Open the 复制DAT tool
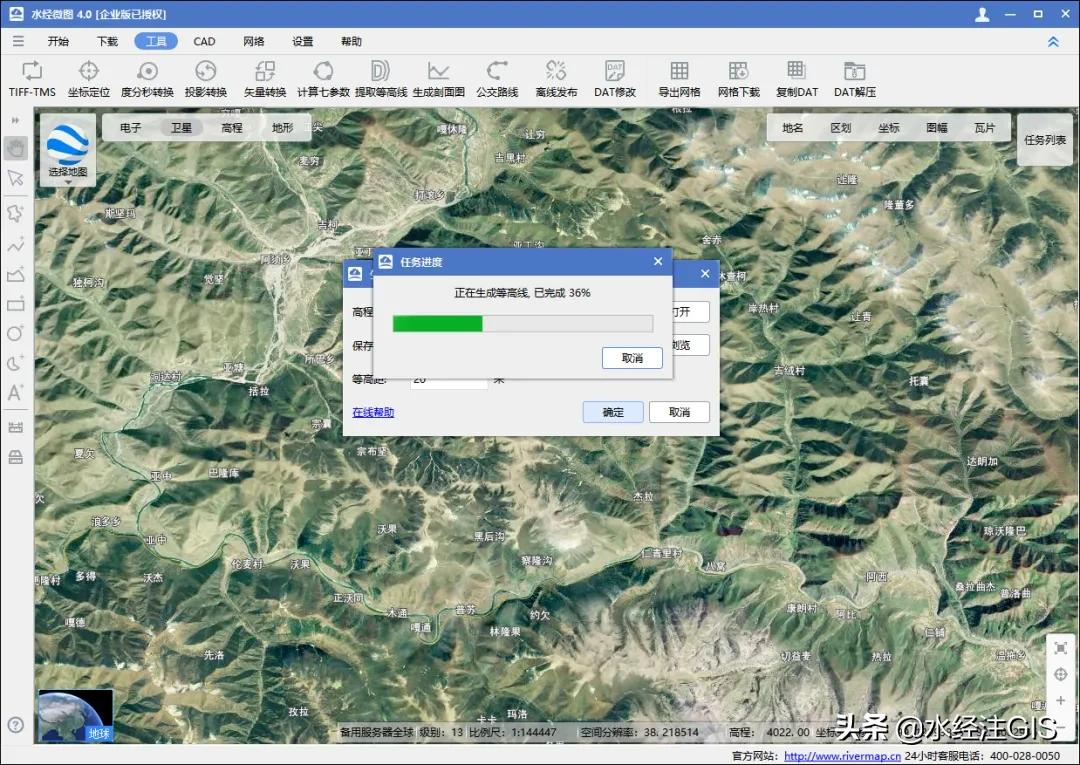 tap(797, 78)
